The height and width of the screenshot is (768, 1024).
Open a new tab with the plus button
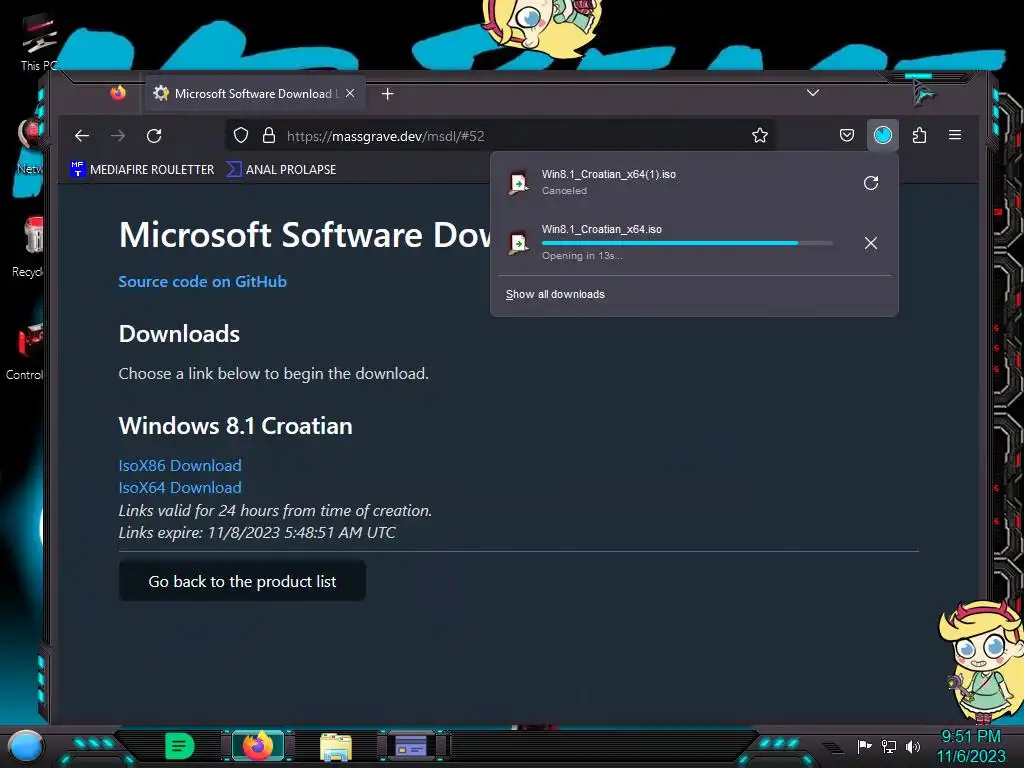[x=387, y=94]
